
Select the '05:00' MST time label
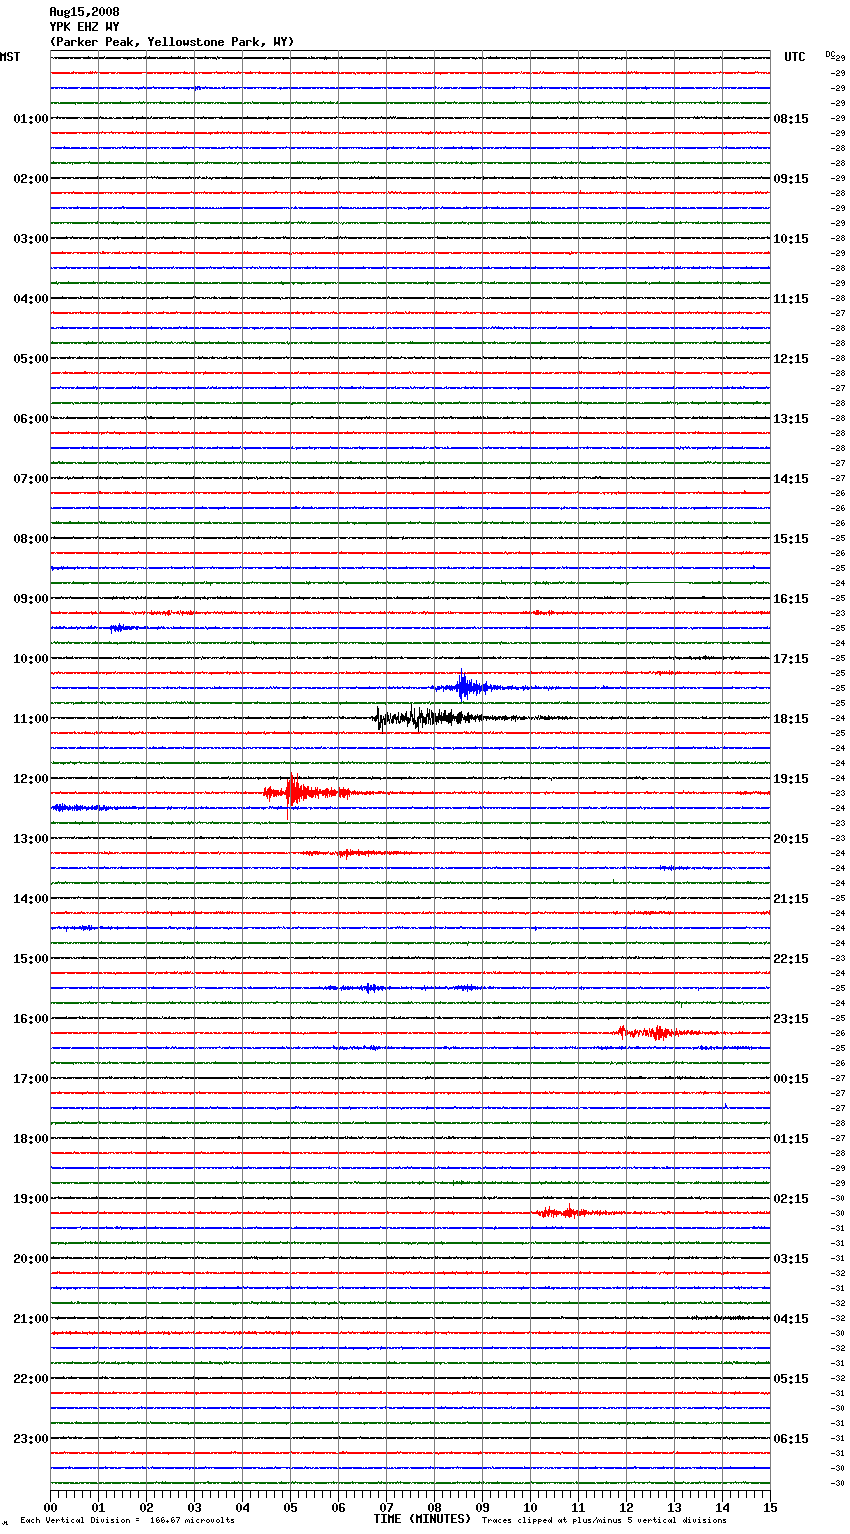(31, 359)
